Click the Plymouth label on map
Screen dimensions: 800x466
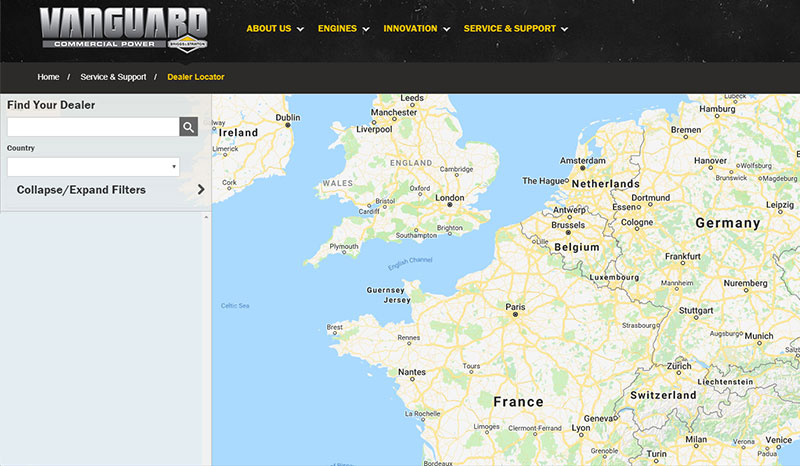tap(344, 246)
